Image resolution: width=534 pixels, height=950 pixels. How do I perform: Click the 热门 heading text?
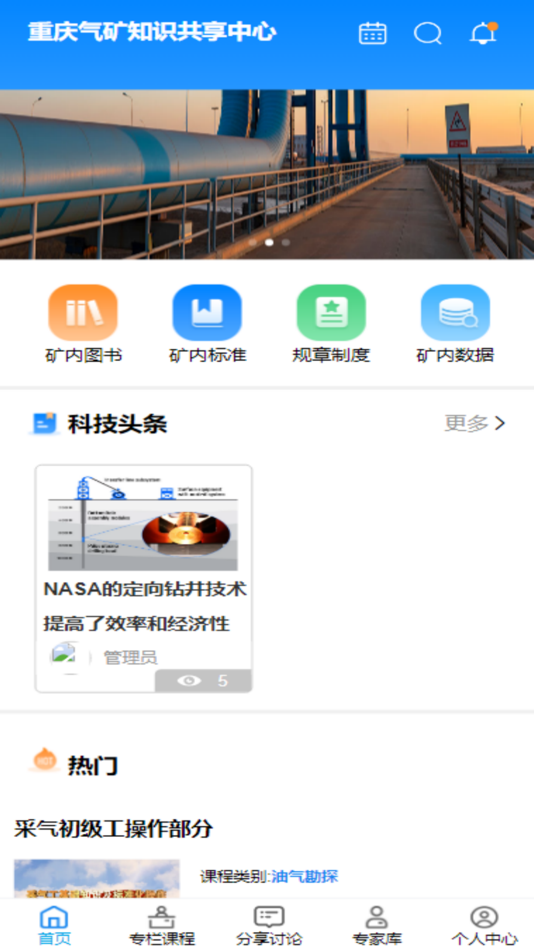[x=92, y=766]
